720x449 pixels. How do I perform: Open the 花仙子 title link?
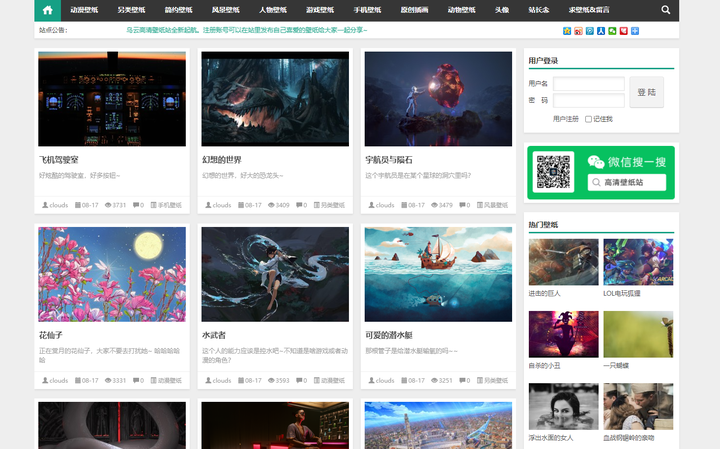point(51,335)
